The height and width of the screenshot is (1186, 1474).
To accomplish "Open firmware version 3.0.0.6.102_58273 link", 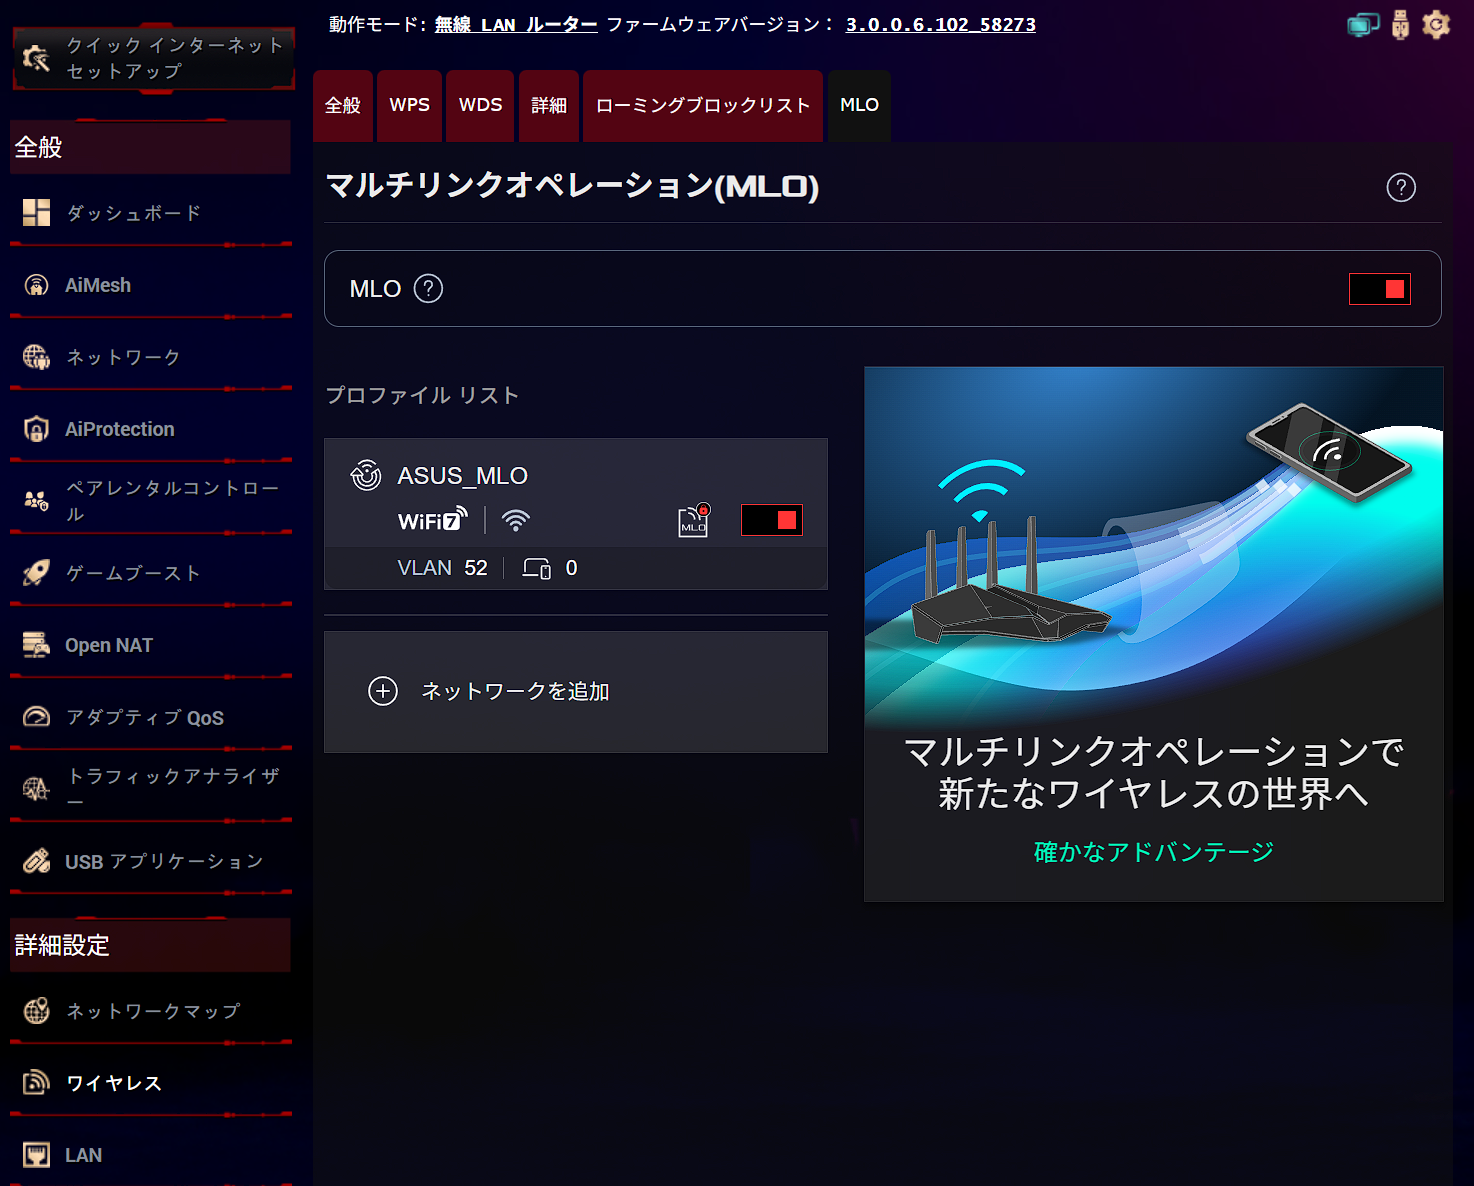I will click(x=941, y=25).
